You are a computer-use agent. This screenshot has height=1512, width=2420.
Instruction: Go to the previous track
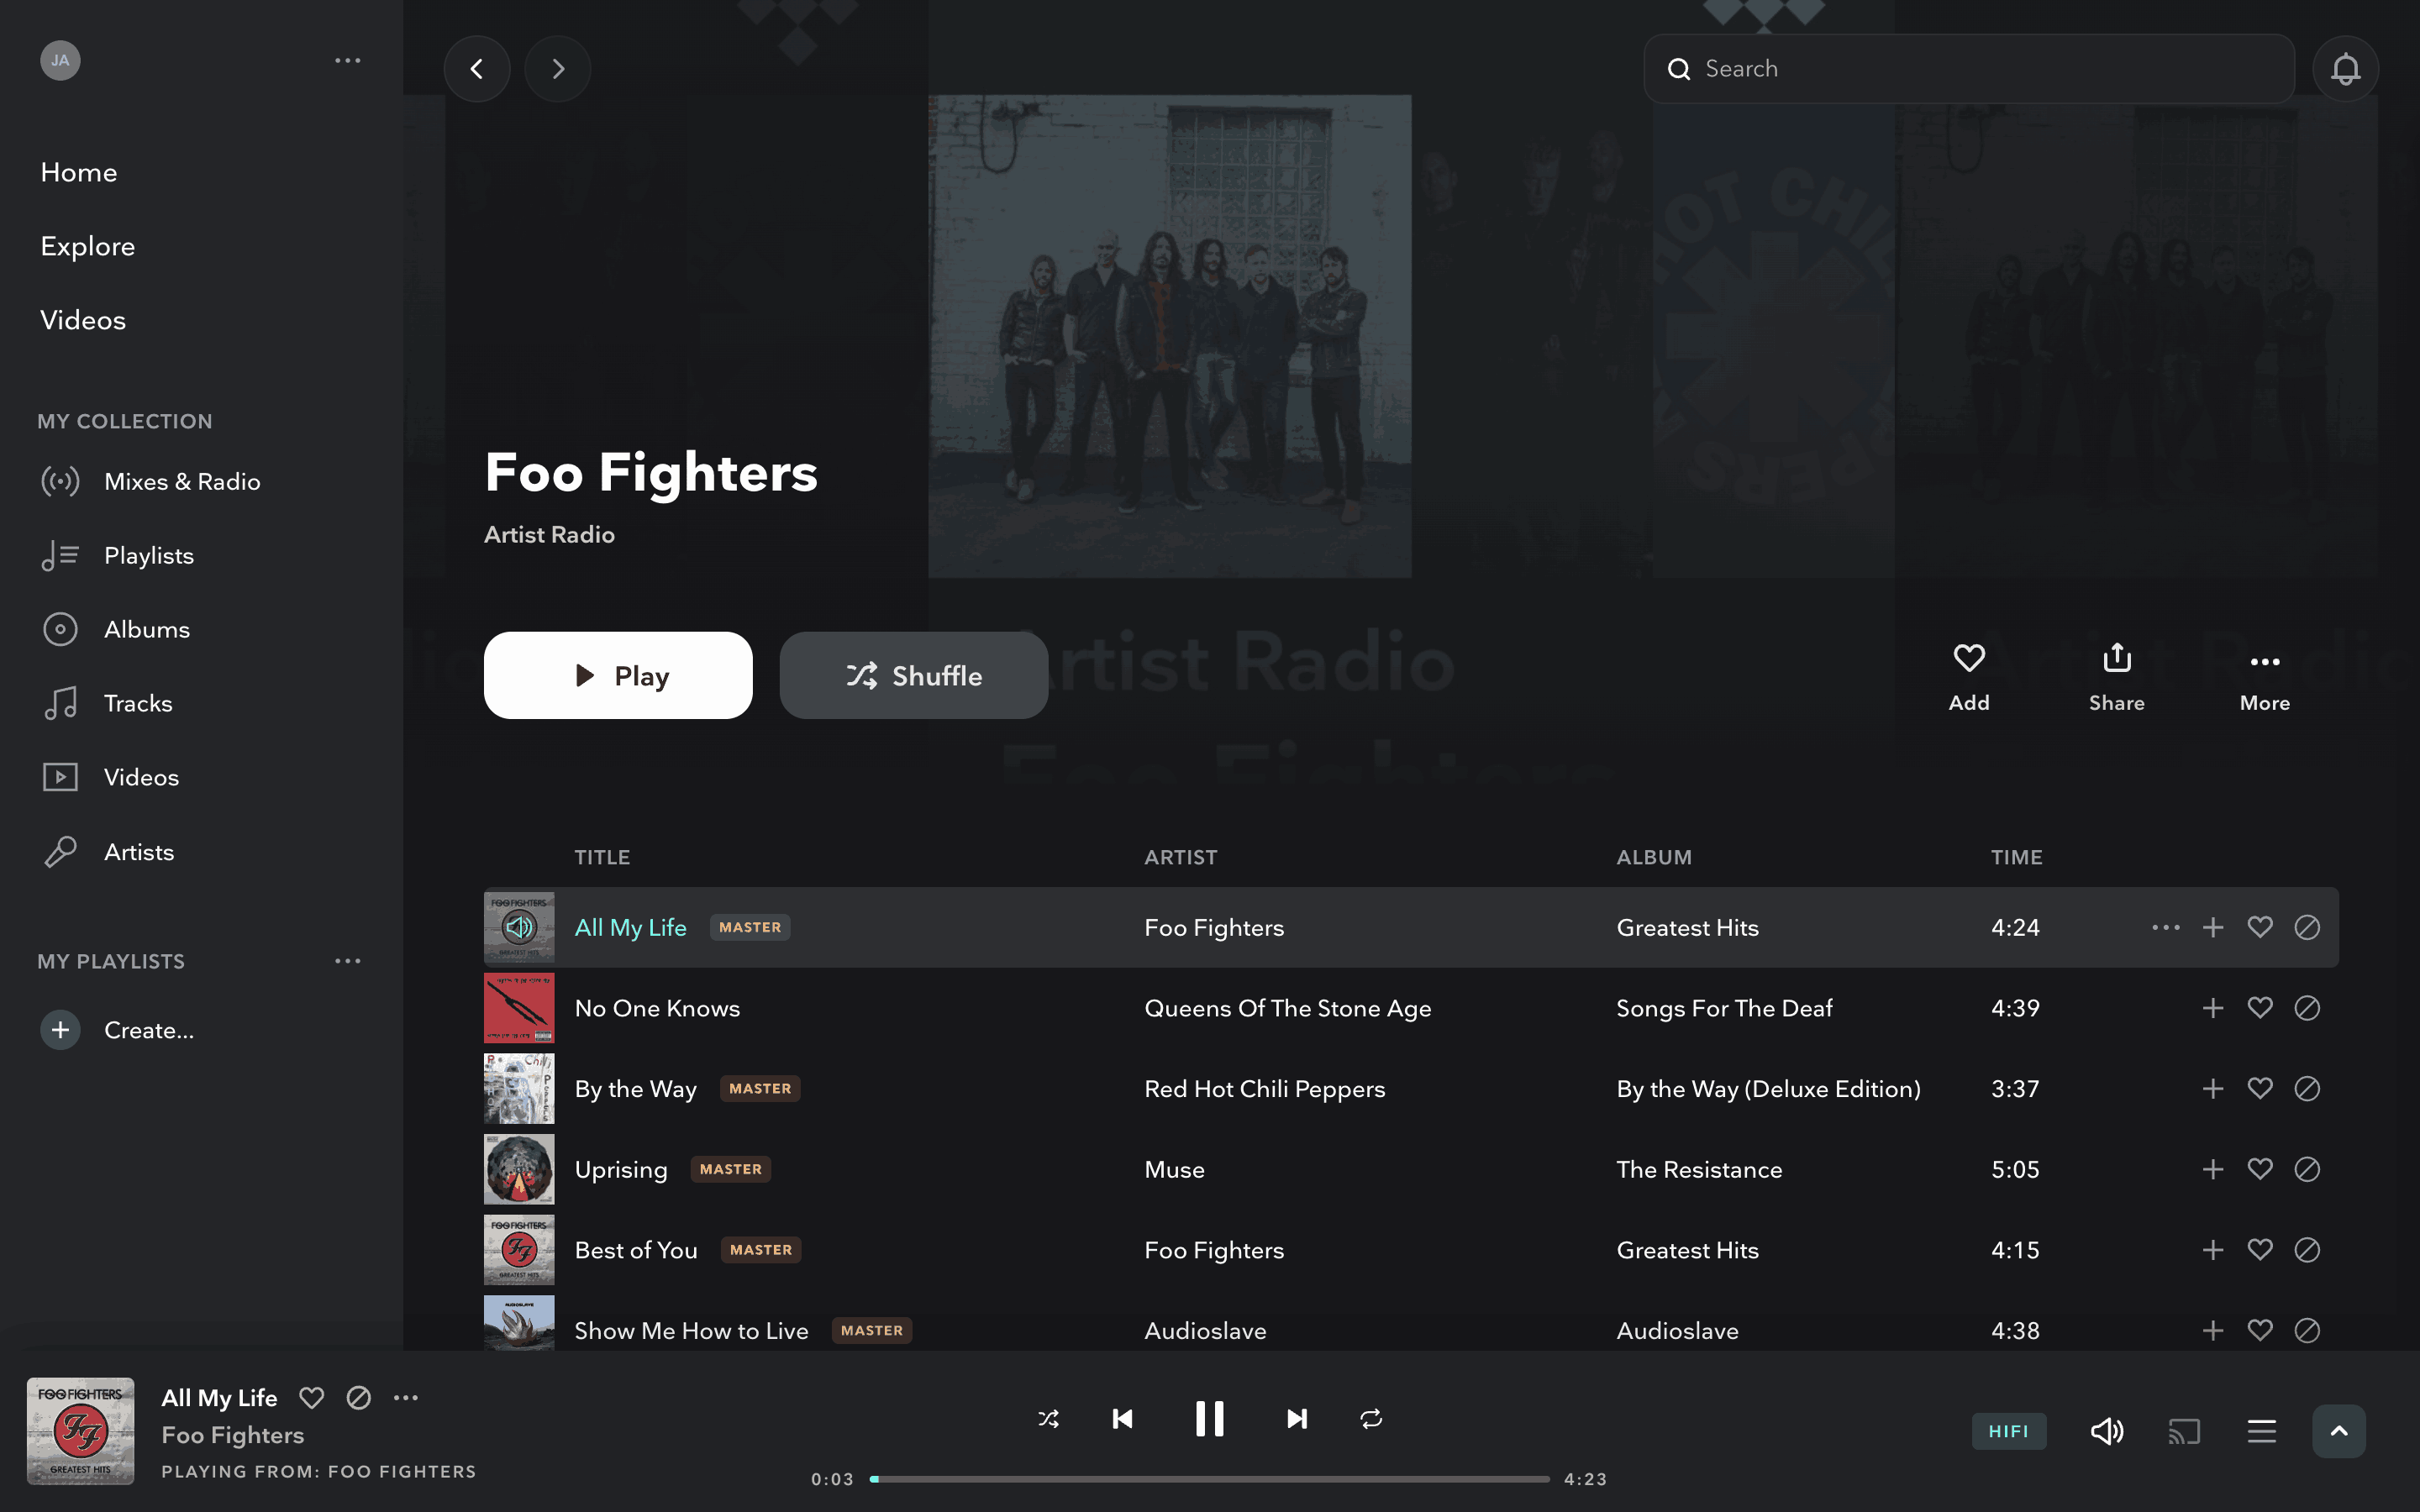tap(1123, 1418)
